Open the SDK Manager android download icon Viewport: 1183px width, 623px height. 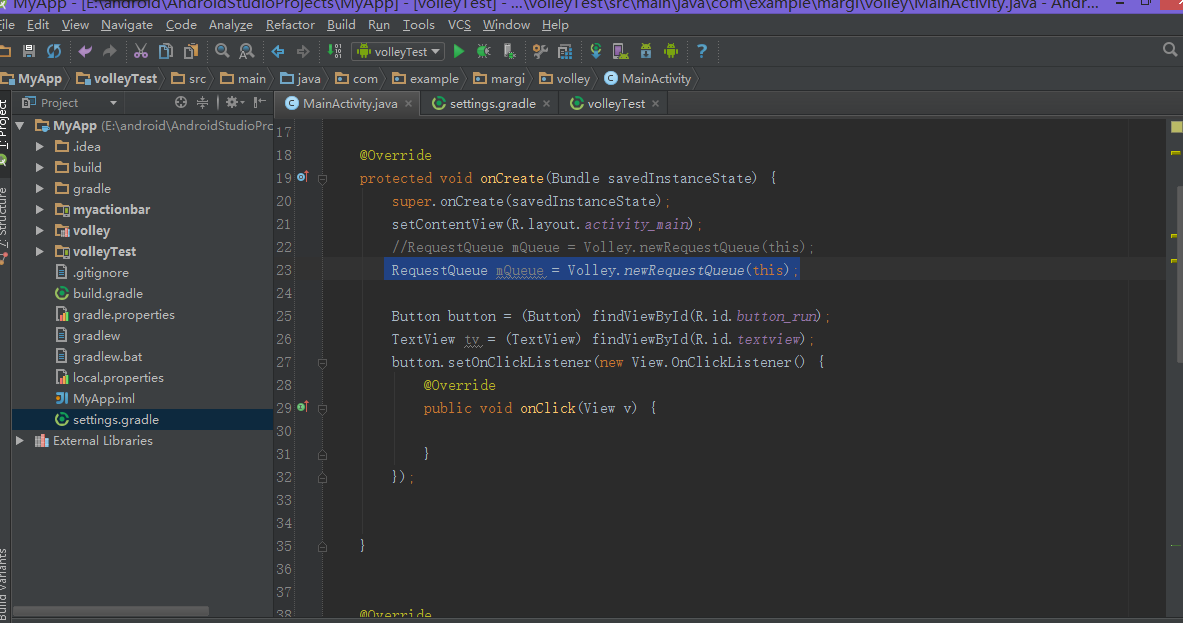(646, 51)
